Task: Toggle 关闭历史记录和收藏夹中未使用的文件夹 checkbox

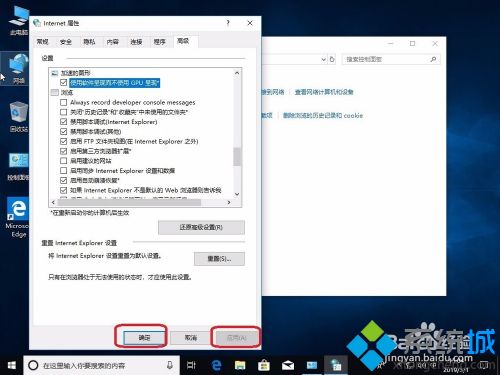Action: (64, 112)
